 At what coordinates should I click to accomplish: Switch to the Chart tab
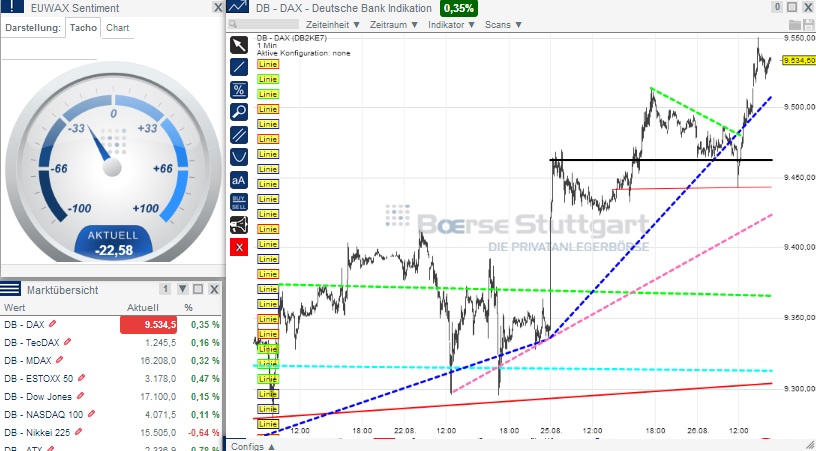coord(118,28)
